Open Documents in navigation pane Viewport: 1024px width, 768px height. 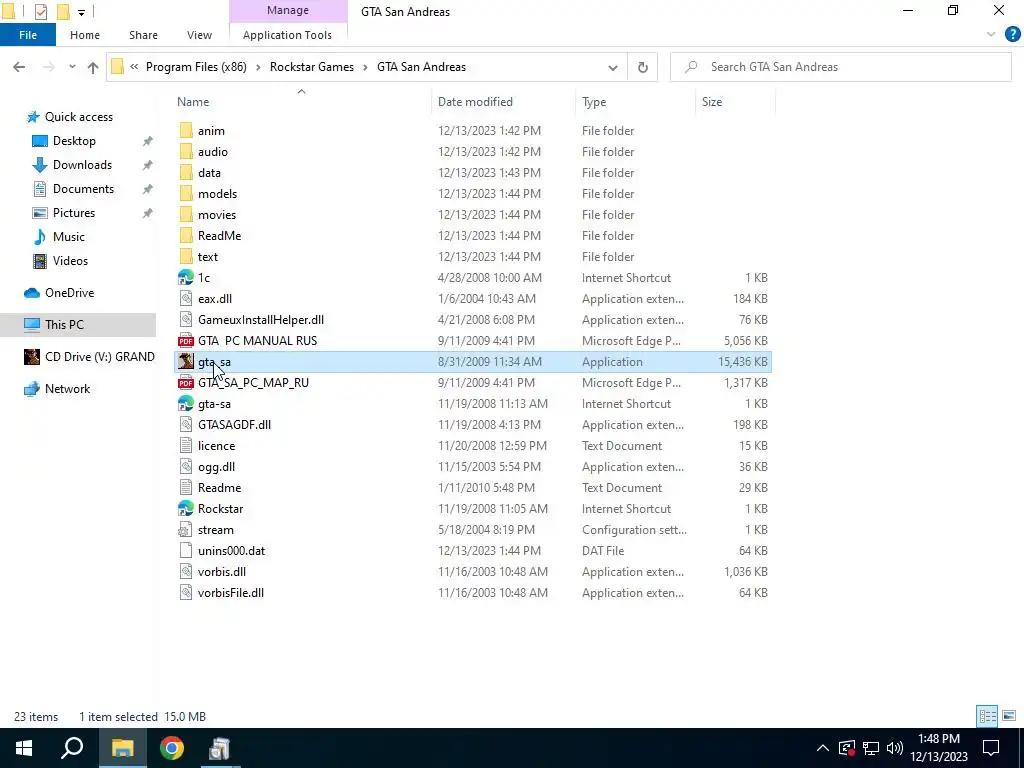(83, 189)
